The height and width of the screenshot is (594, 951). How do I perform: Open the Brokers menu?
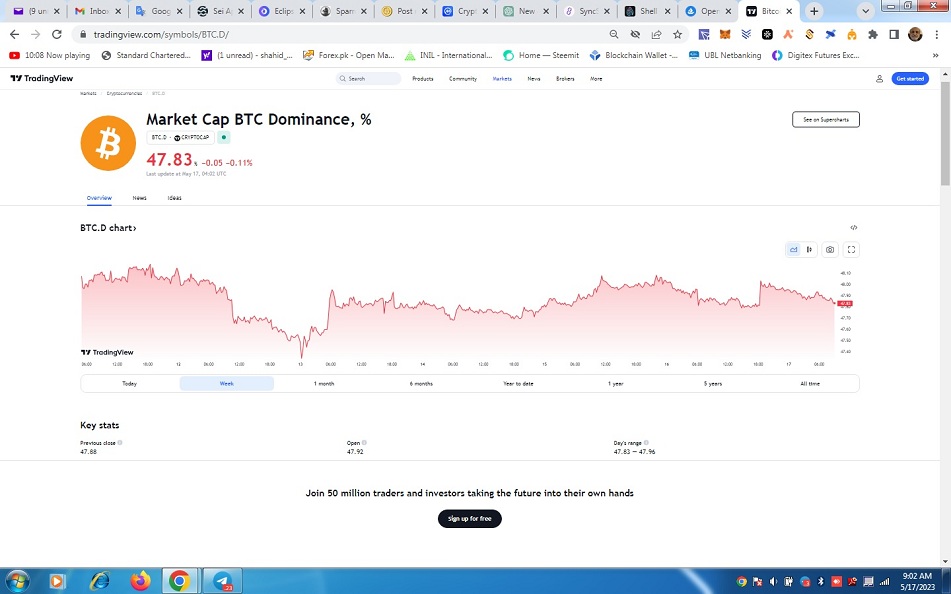pos(565,79)
